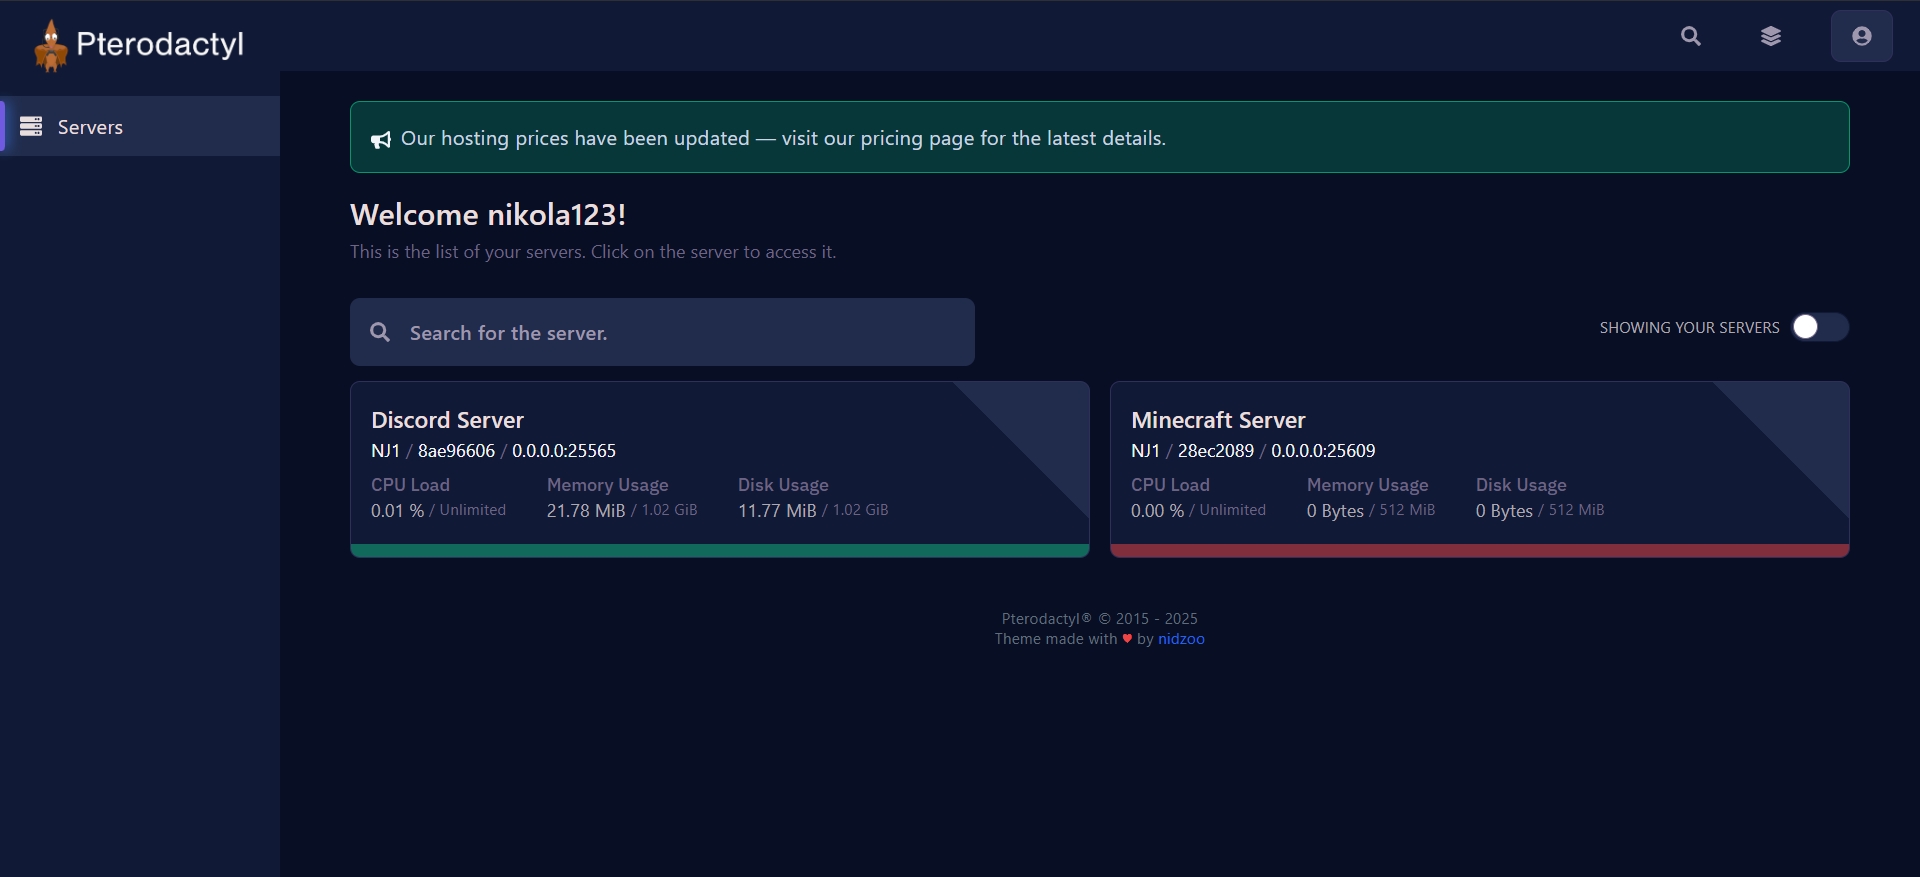Open the nidzoo theme author link
Image resolution: width=1920 pixels, height=877 pixels.
[1181, 639]
